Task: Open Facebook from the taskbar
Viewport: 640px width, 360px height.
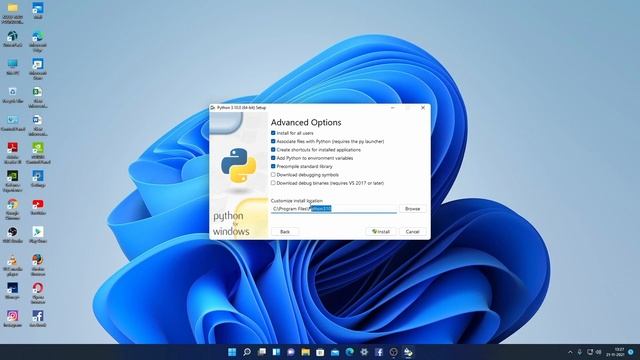Action: 379,352
